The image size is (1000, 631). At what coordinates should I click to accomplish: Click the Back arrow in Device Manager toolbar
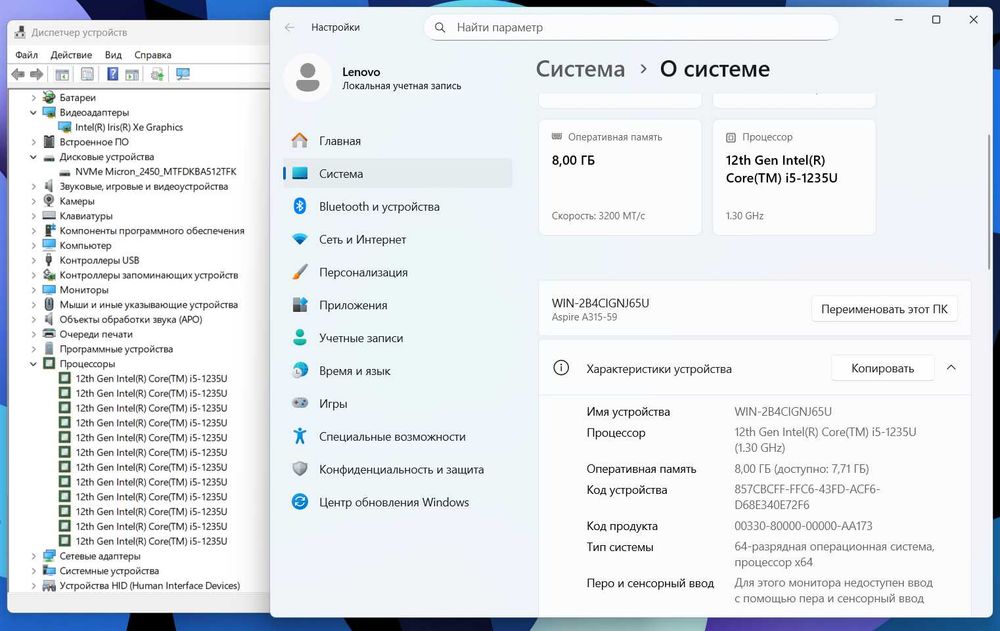pos(18,75)
